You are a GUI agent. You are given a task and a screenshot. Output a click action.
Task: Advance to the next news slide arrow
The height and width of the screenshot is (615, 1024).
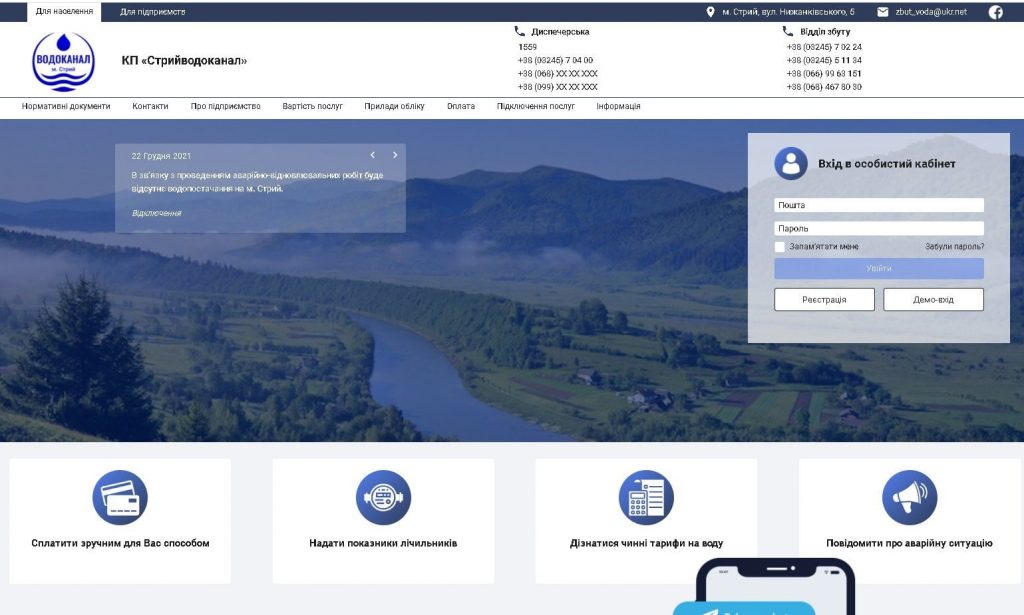pos(395,155)
